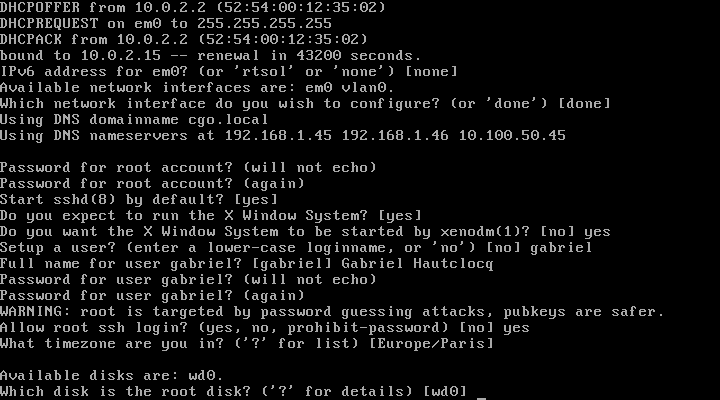Click nameserver address 192.168.1.45
This screenshot has width=720, height=400.
coord(278,135)
